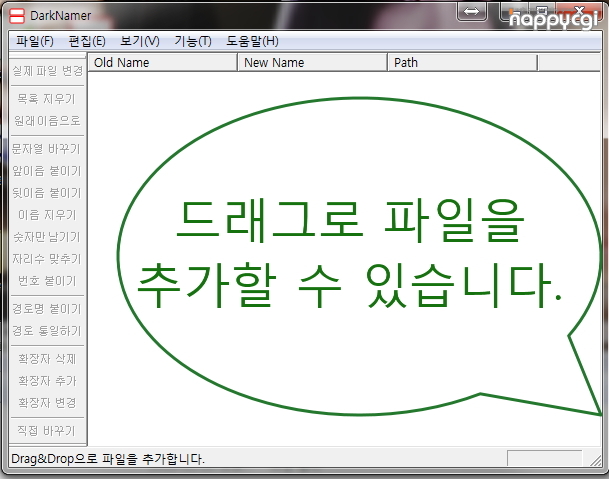Click the 문자열 바꾸기 button
Viewport: 609px width, 479px height.
pos(47,149)
